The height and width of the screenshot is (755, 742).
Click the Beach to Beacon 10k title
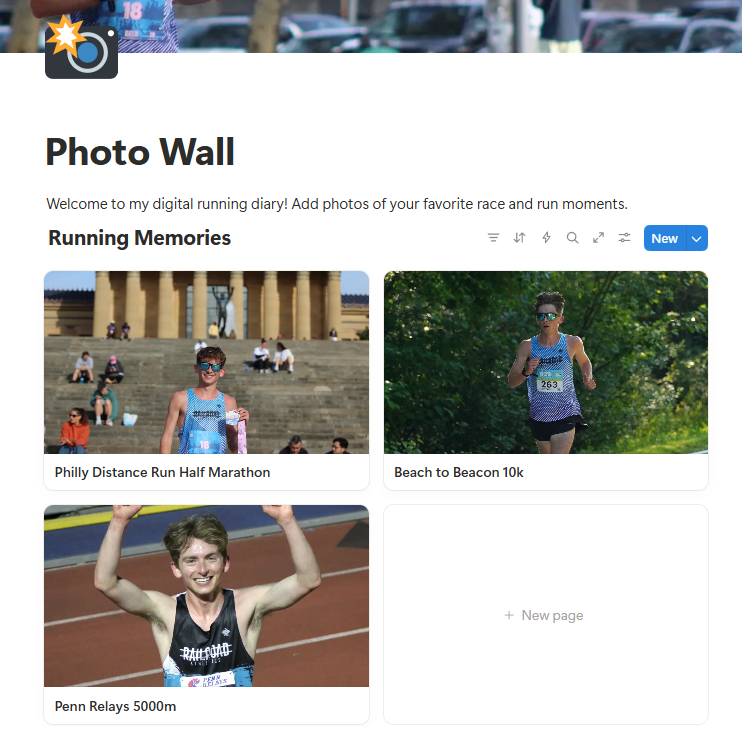coord(458,472)
